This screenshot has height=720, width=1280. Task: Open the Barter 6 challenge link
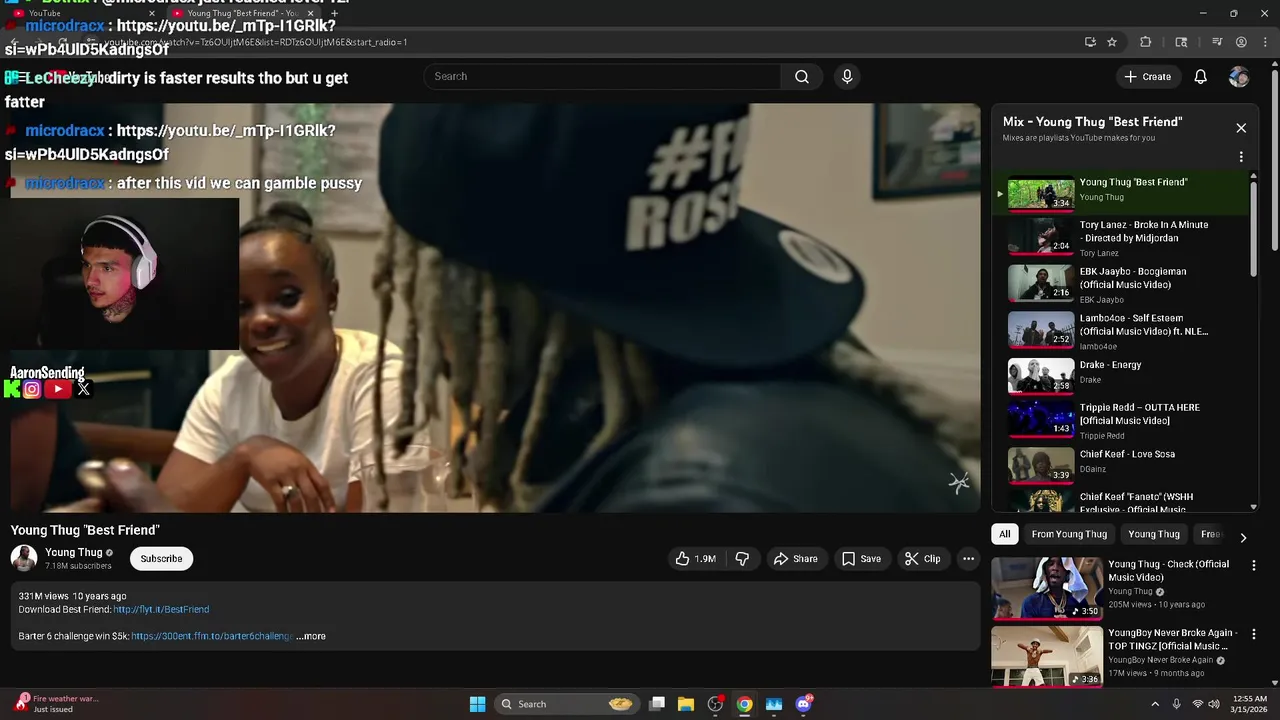point(212,636)
